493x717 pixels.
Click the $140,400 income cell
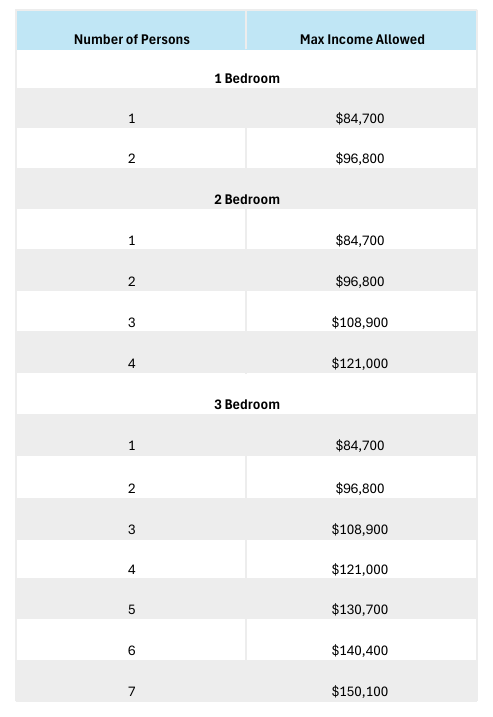(360, 650)
